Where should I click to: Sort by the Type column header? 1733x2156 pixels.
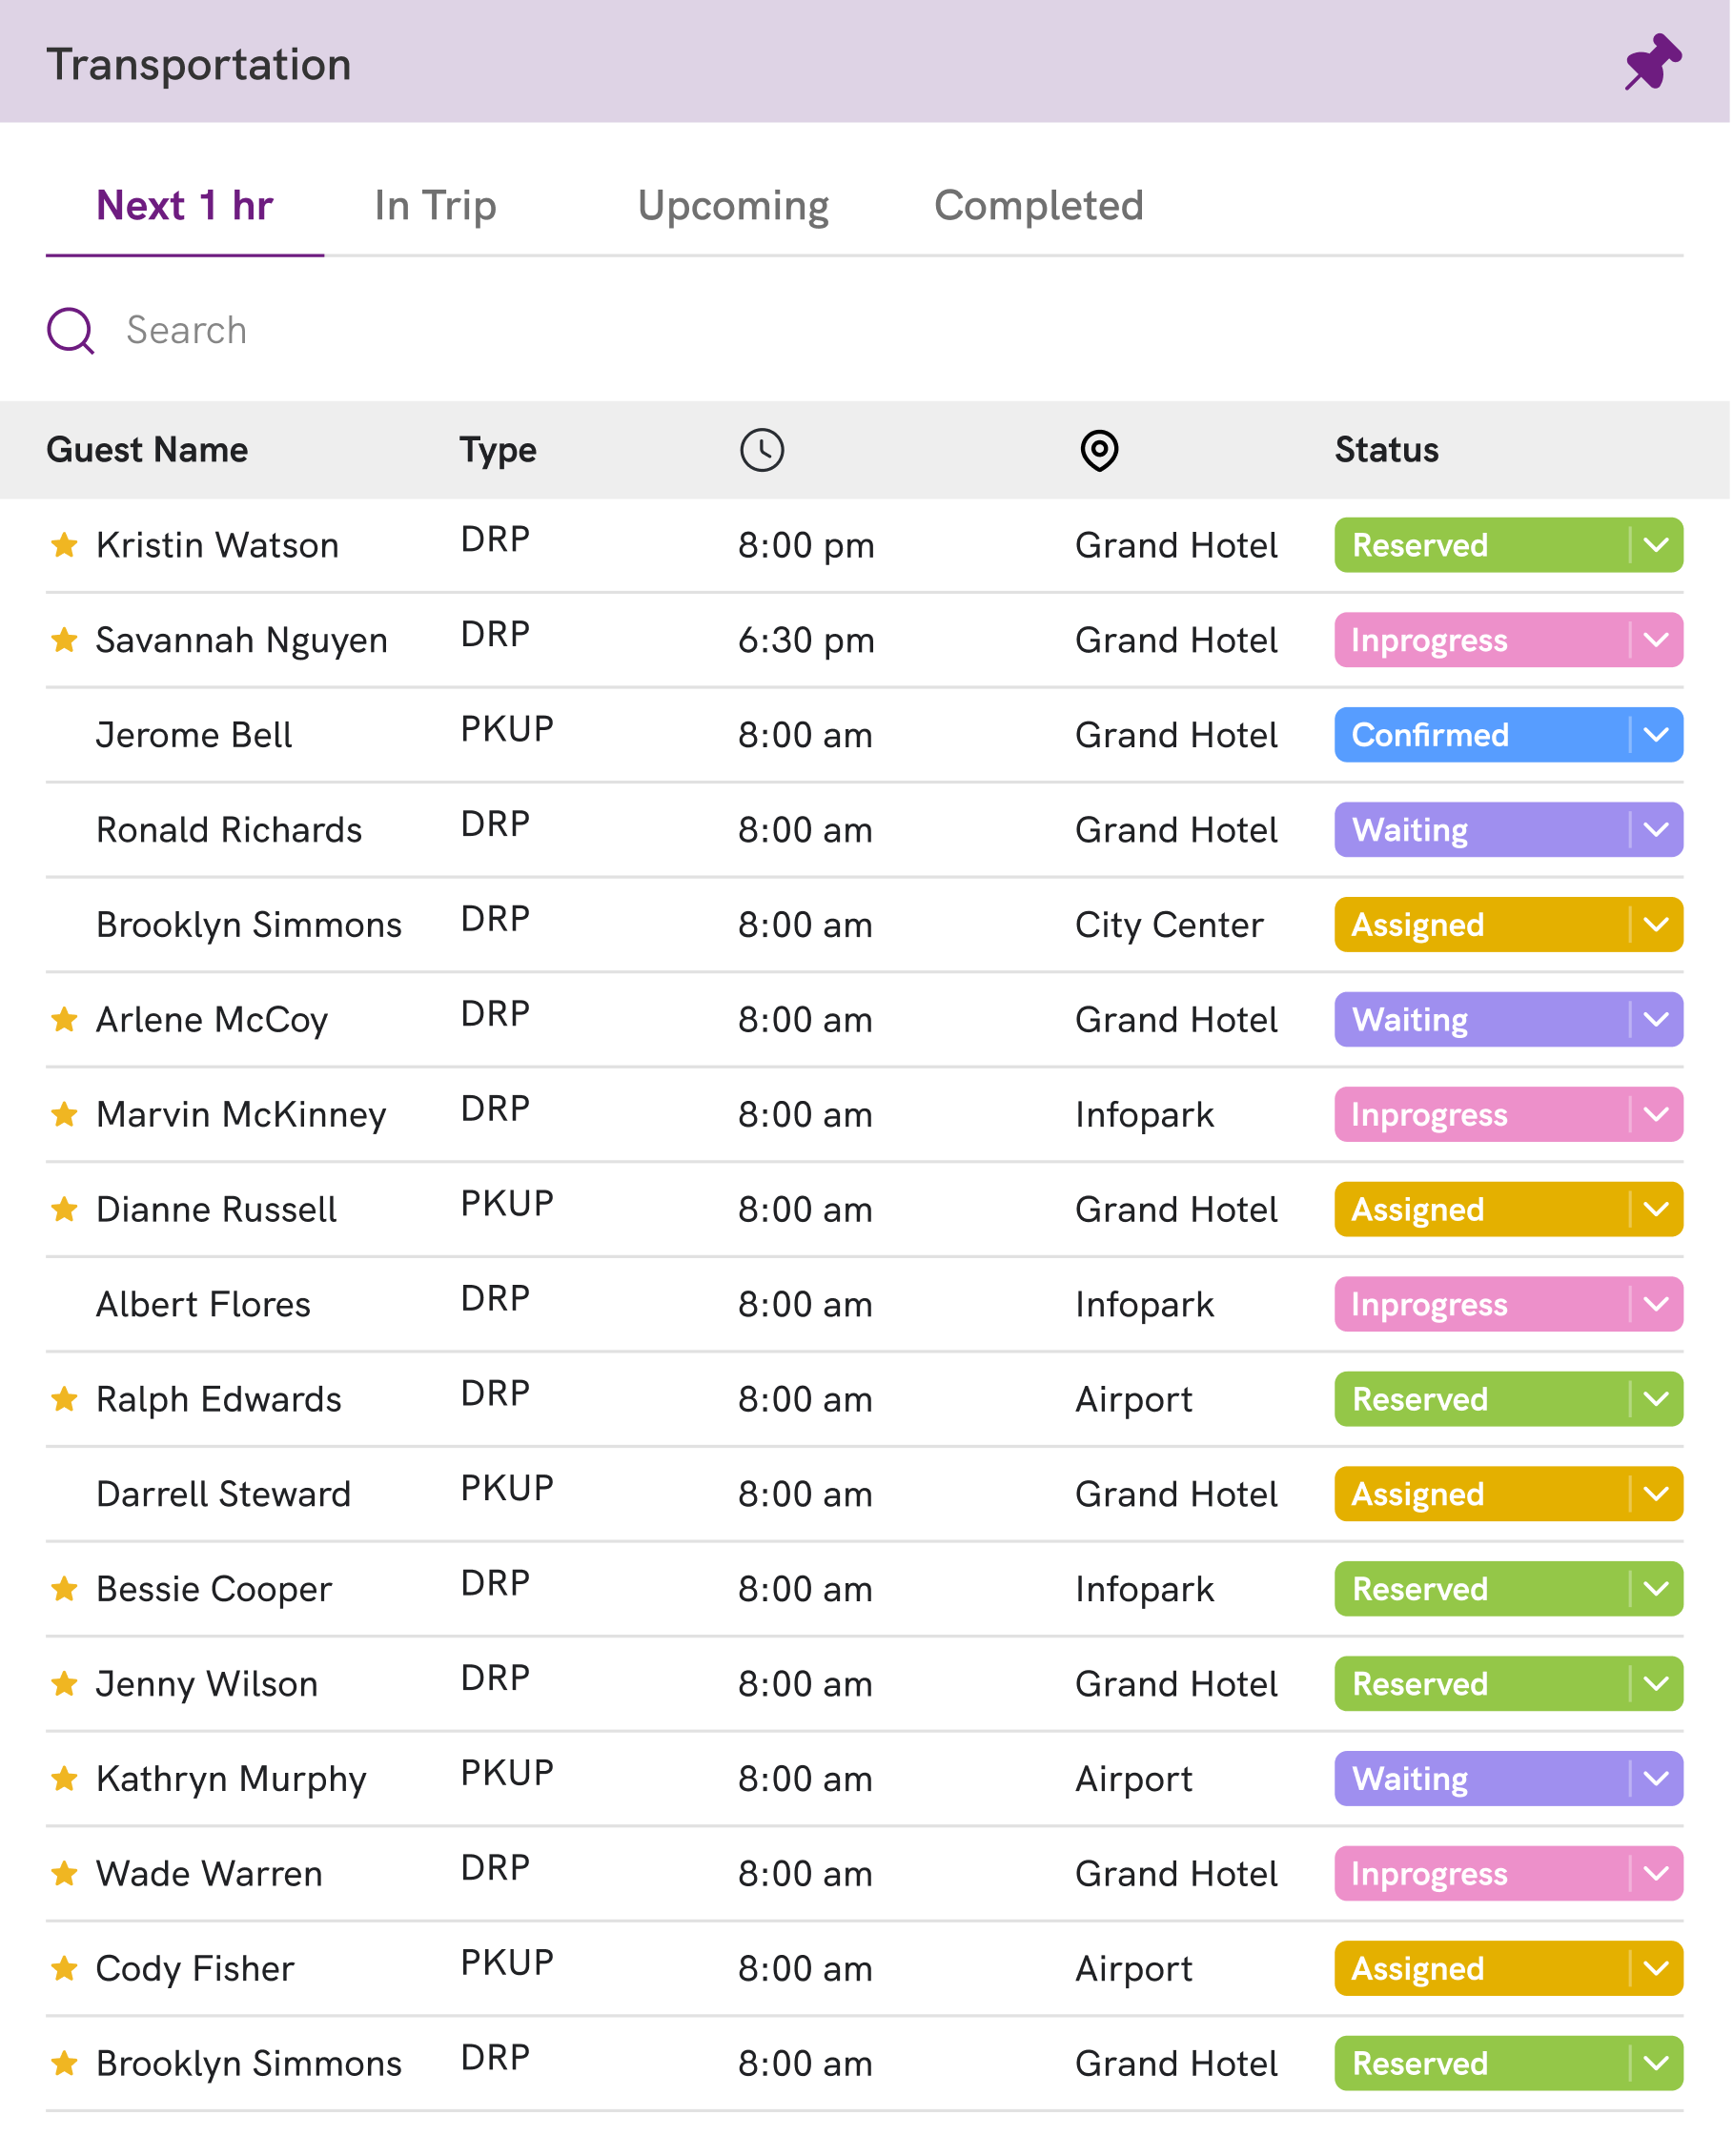click(x=499, y=450)
